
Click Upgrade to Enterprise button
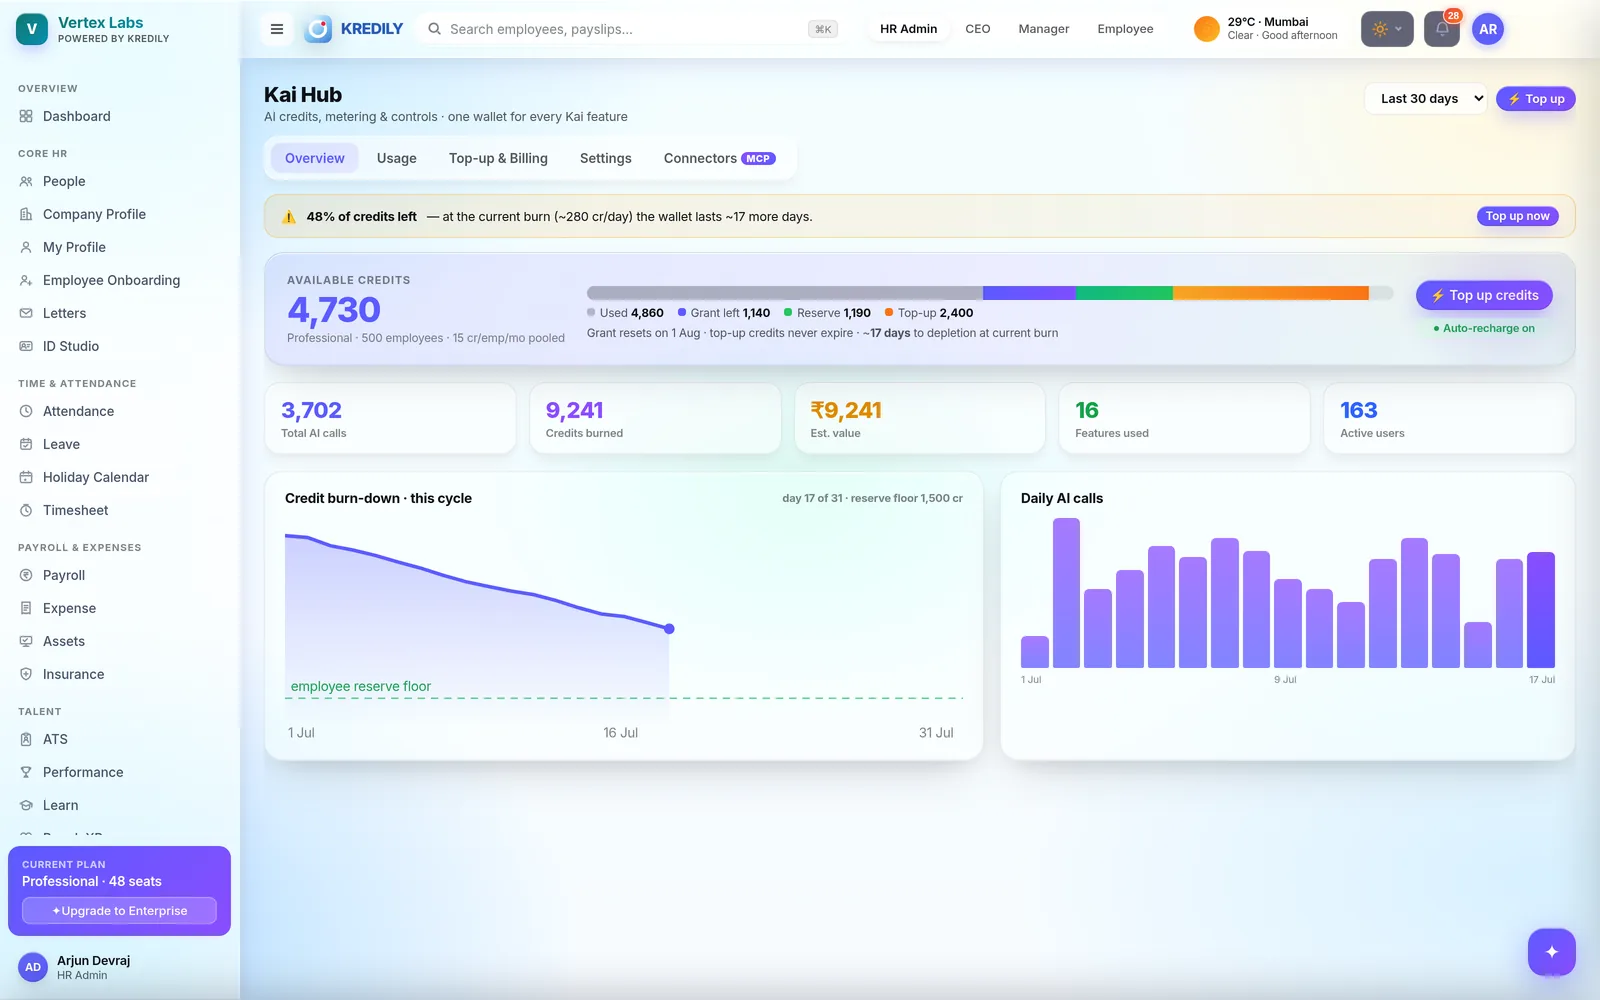point(120,911)
